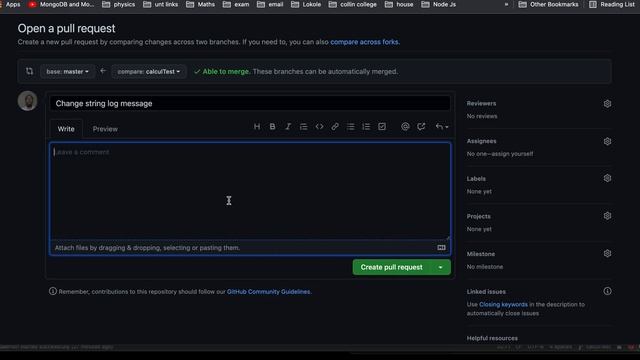
Task: Click the Labels heading
Action: point(476,179)
